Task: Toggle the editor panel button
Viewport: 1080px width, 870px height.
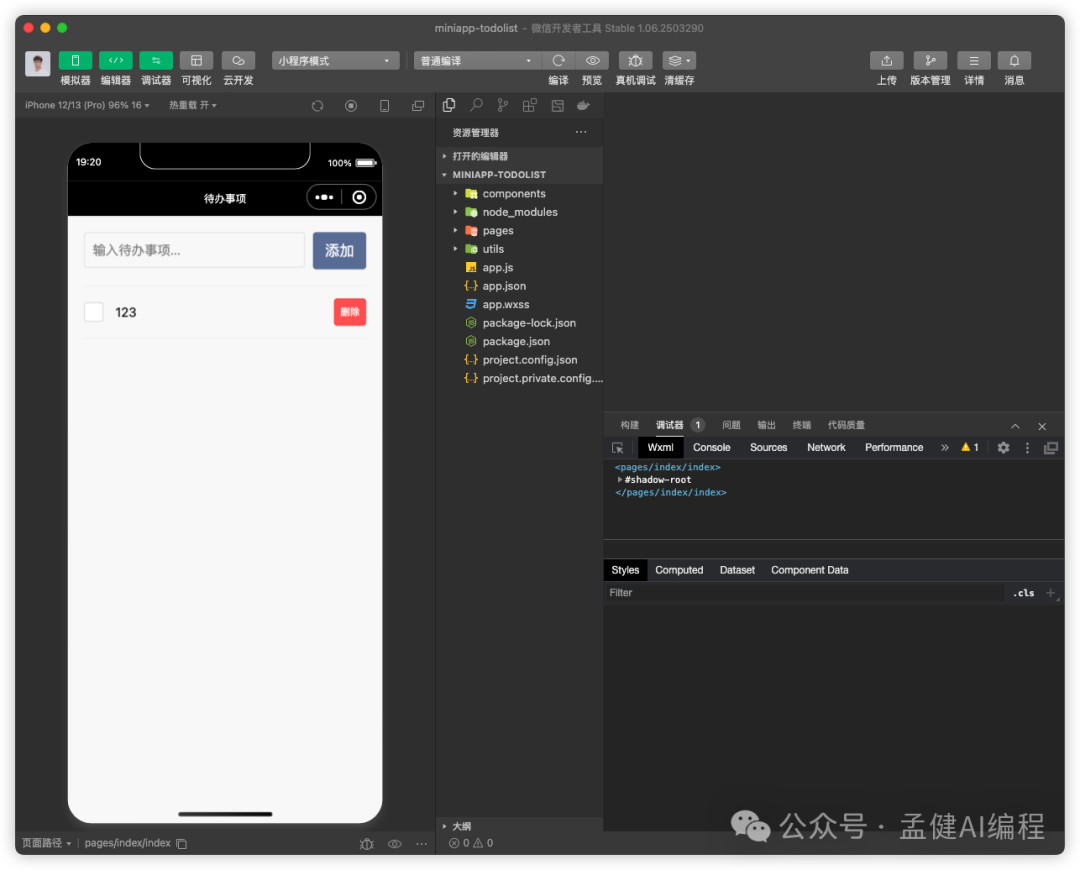Action: click(116, 61)
